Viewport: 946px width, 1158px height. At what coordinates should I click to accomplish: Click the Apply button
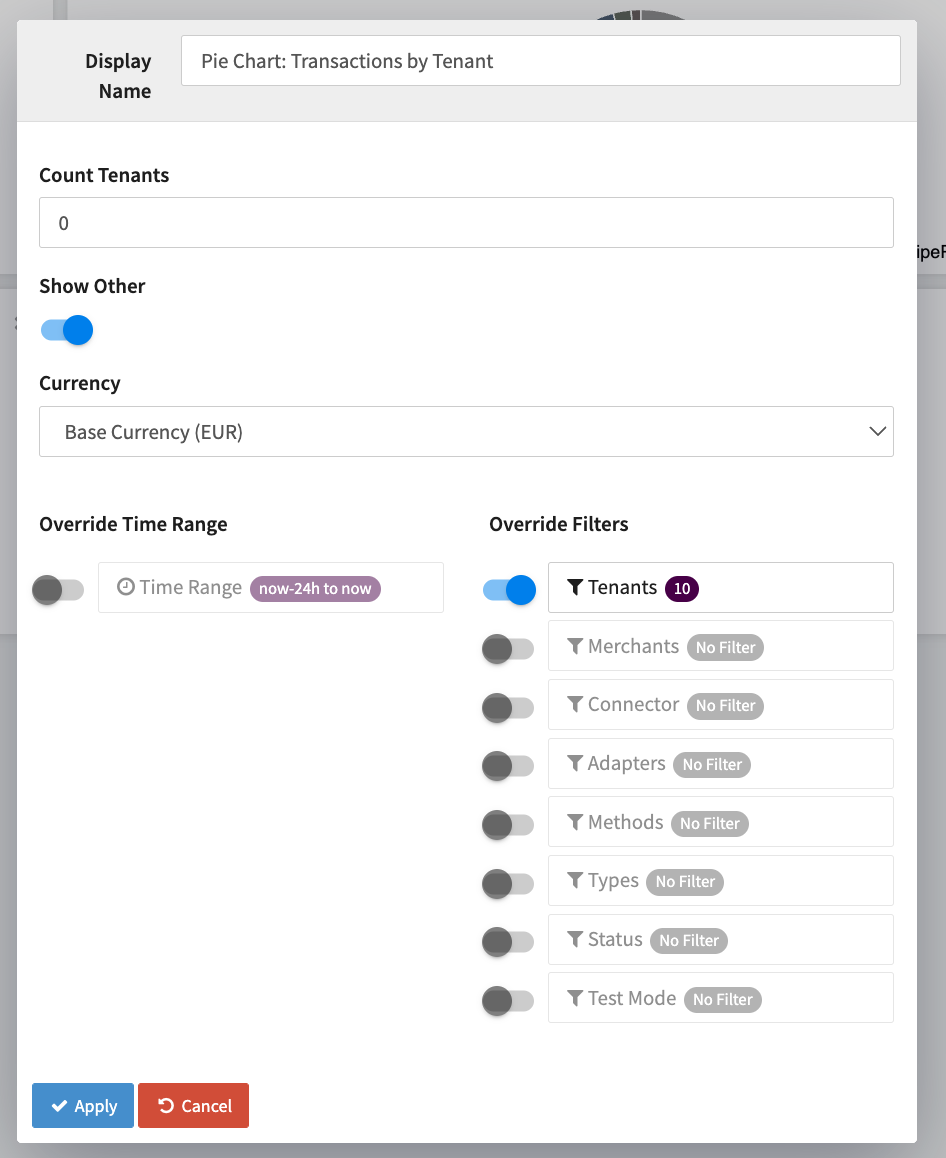point(83,1106)
